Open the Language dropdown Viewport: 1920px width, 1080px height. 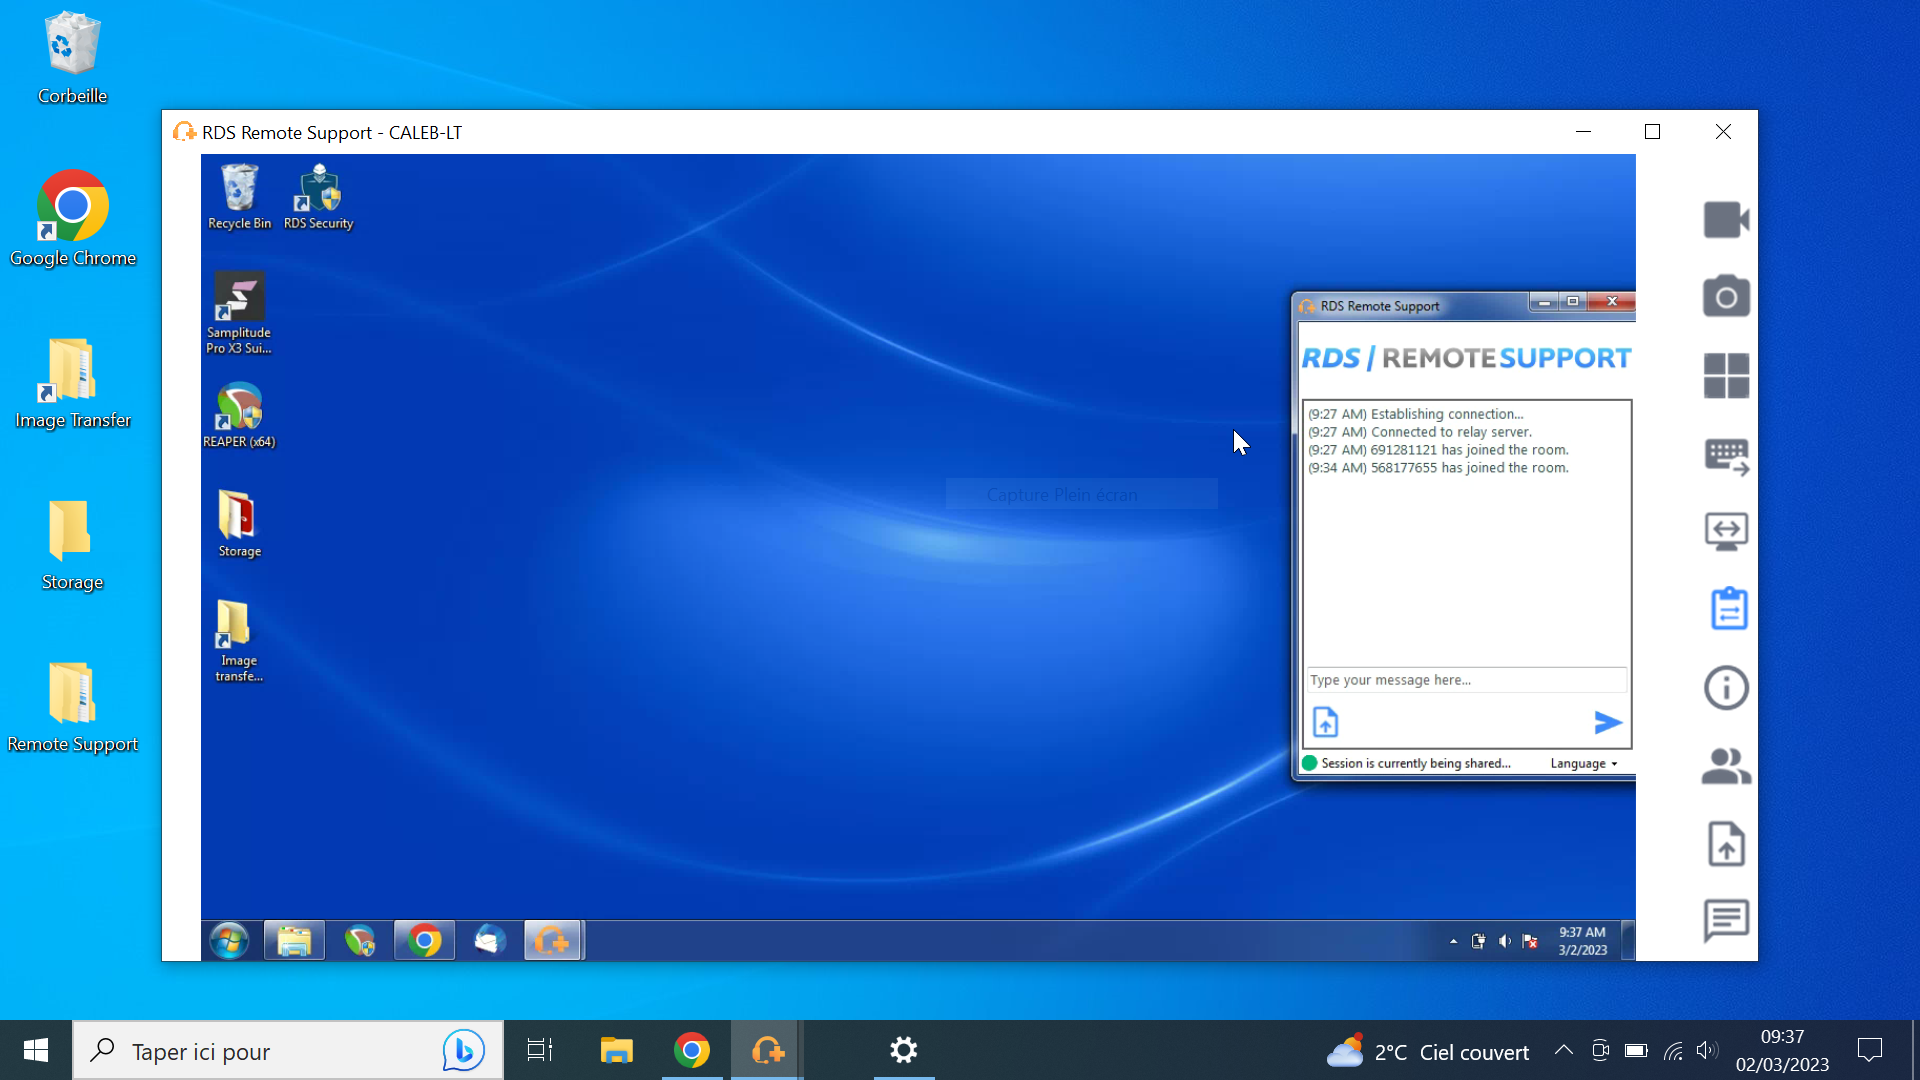tap(1583, 763)
